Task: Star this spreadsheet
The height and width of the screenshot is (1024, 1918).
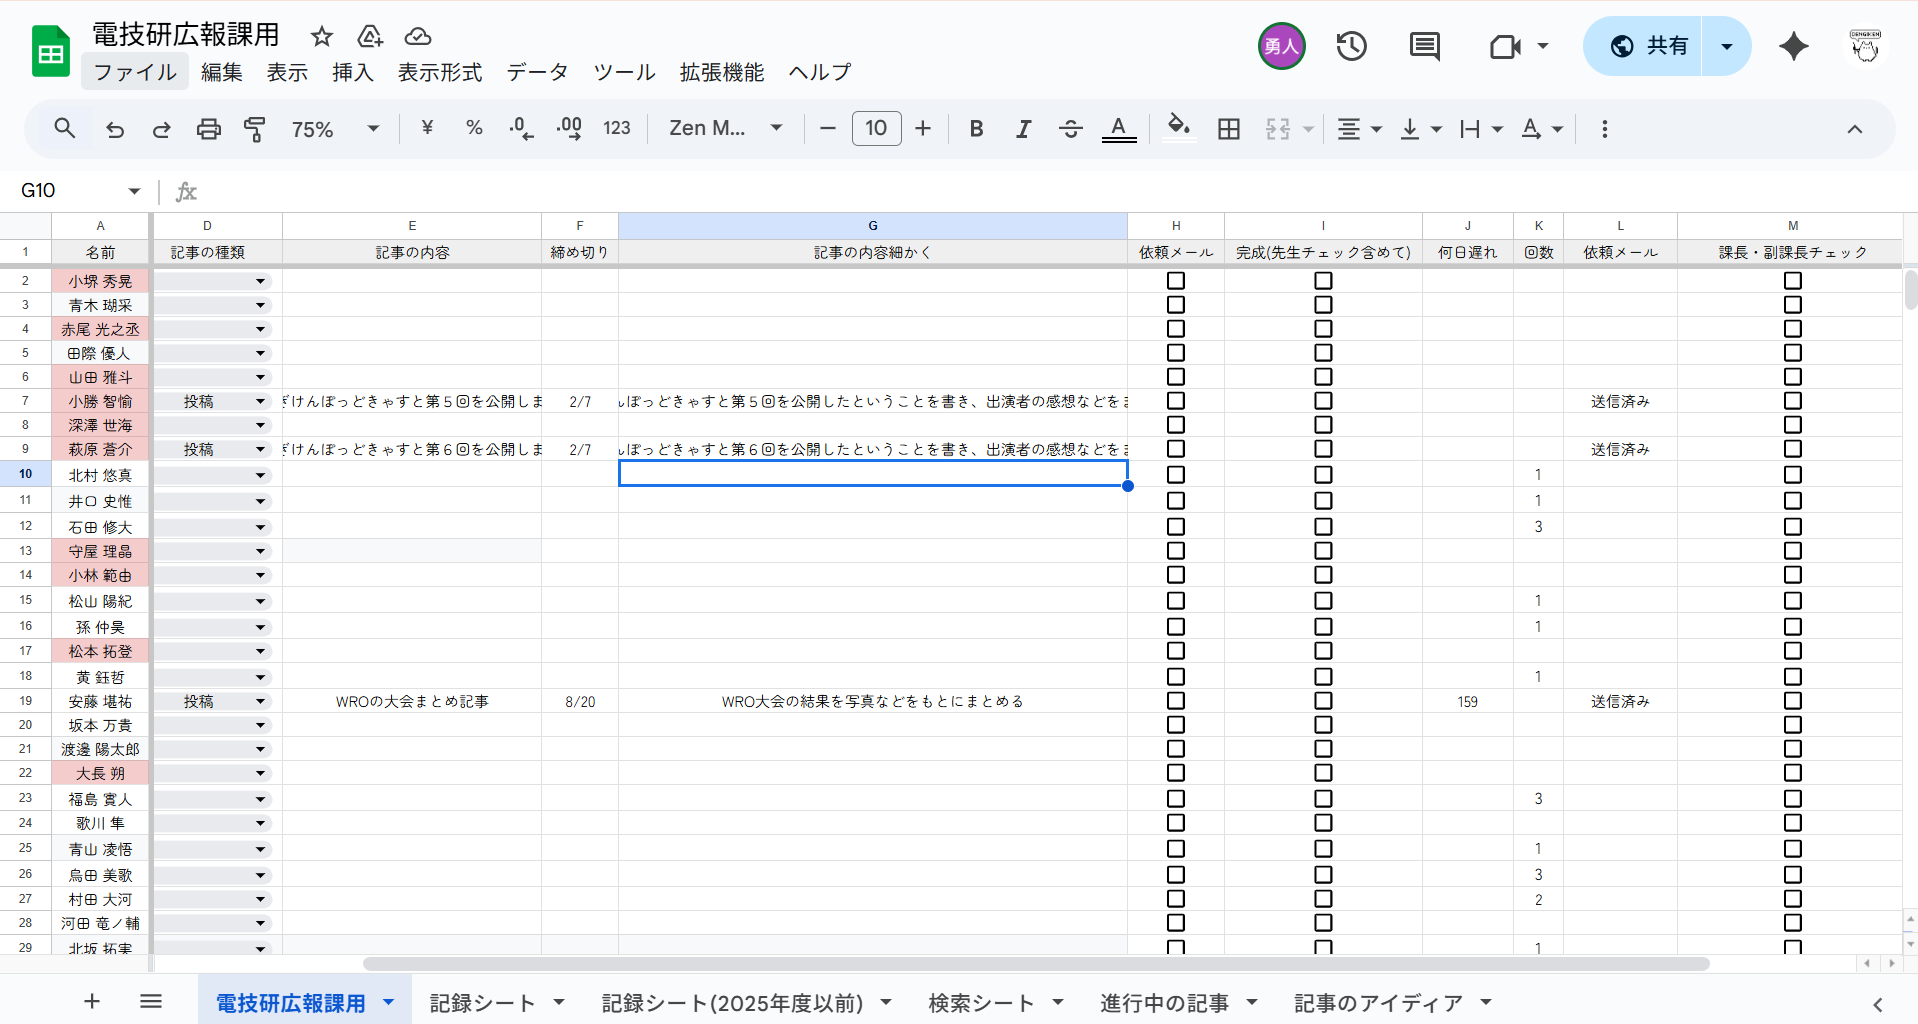Action: pos(321,37)
